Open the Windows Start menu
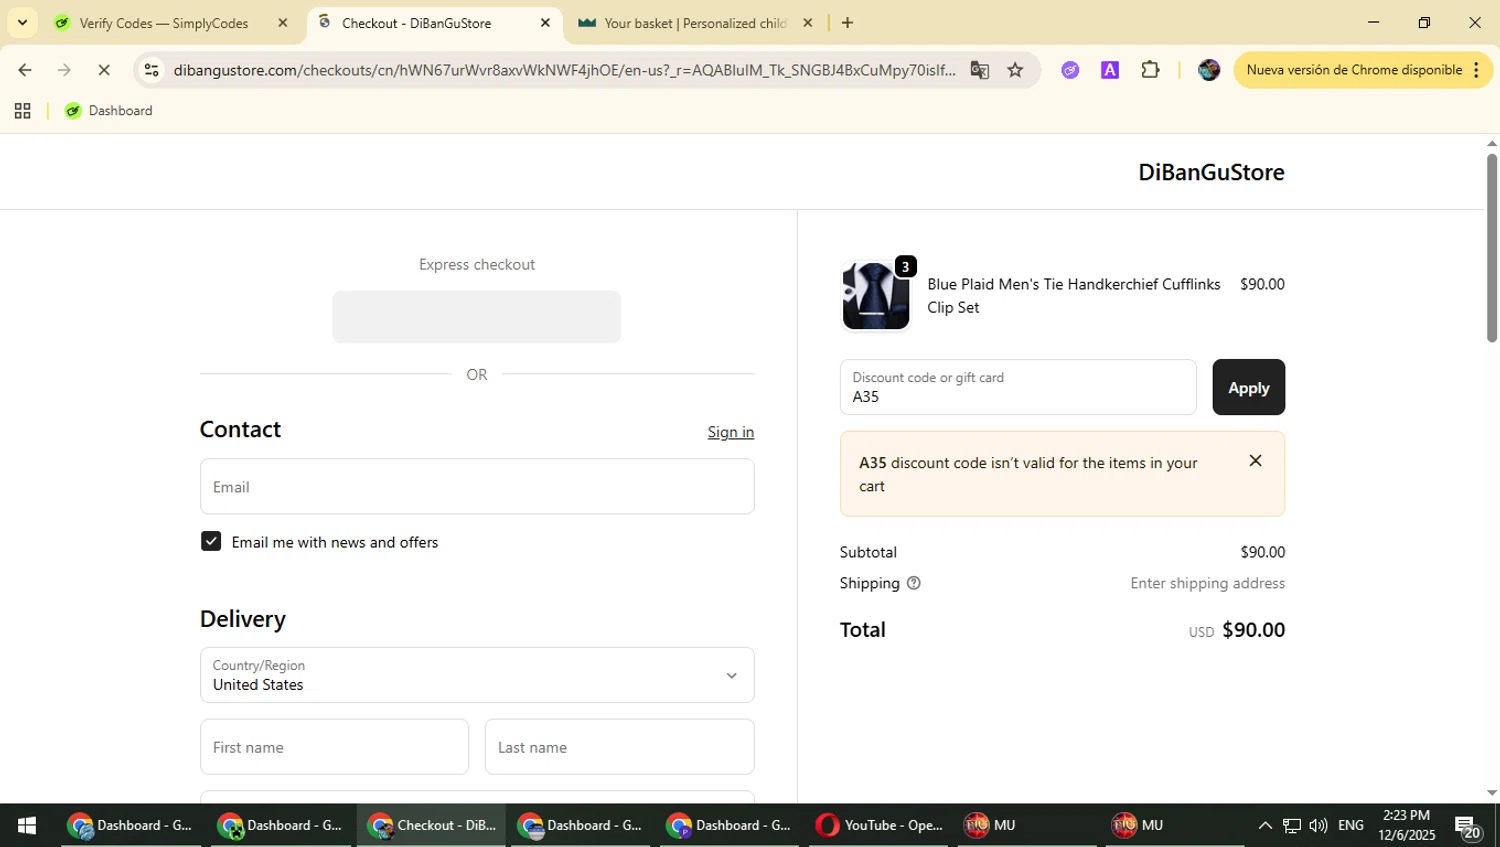The width and height of the screenshot is (1500, 847). click(x=27, y=825)
